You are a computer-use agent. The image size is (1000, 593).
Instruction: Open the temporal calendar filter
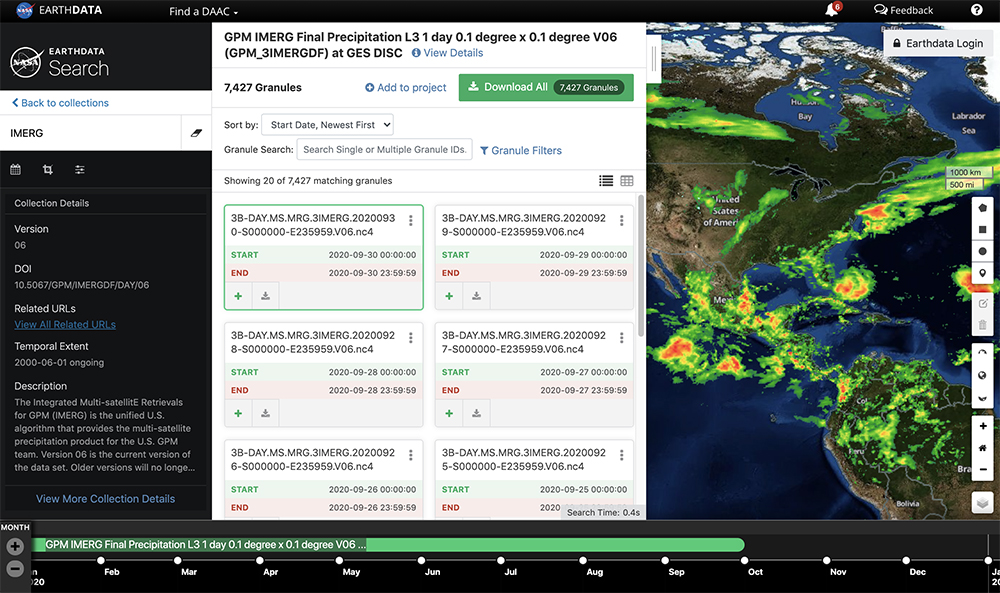[16, 170]
